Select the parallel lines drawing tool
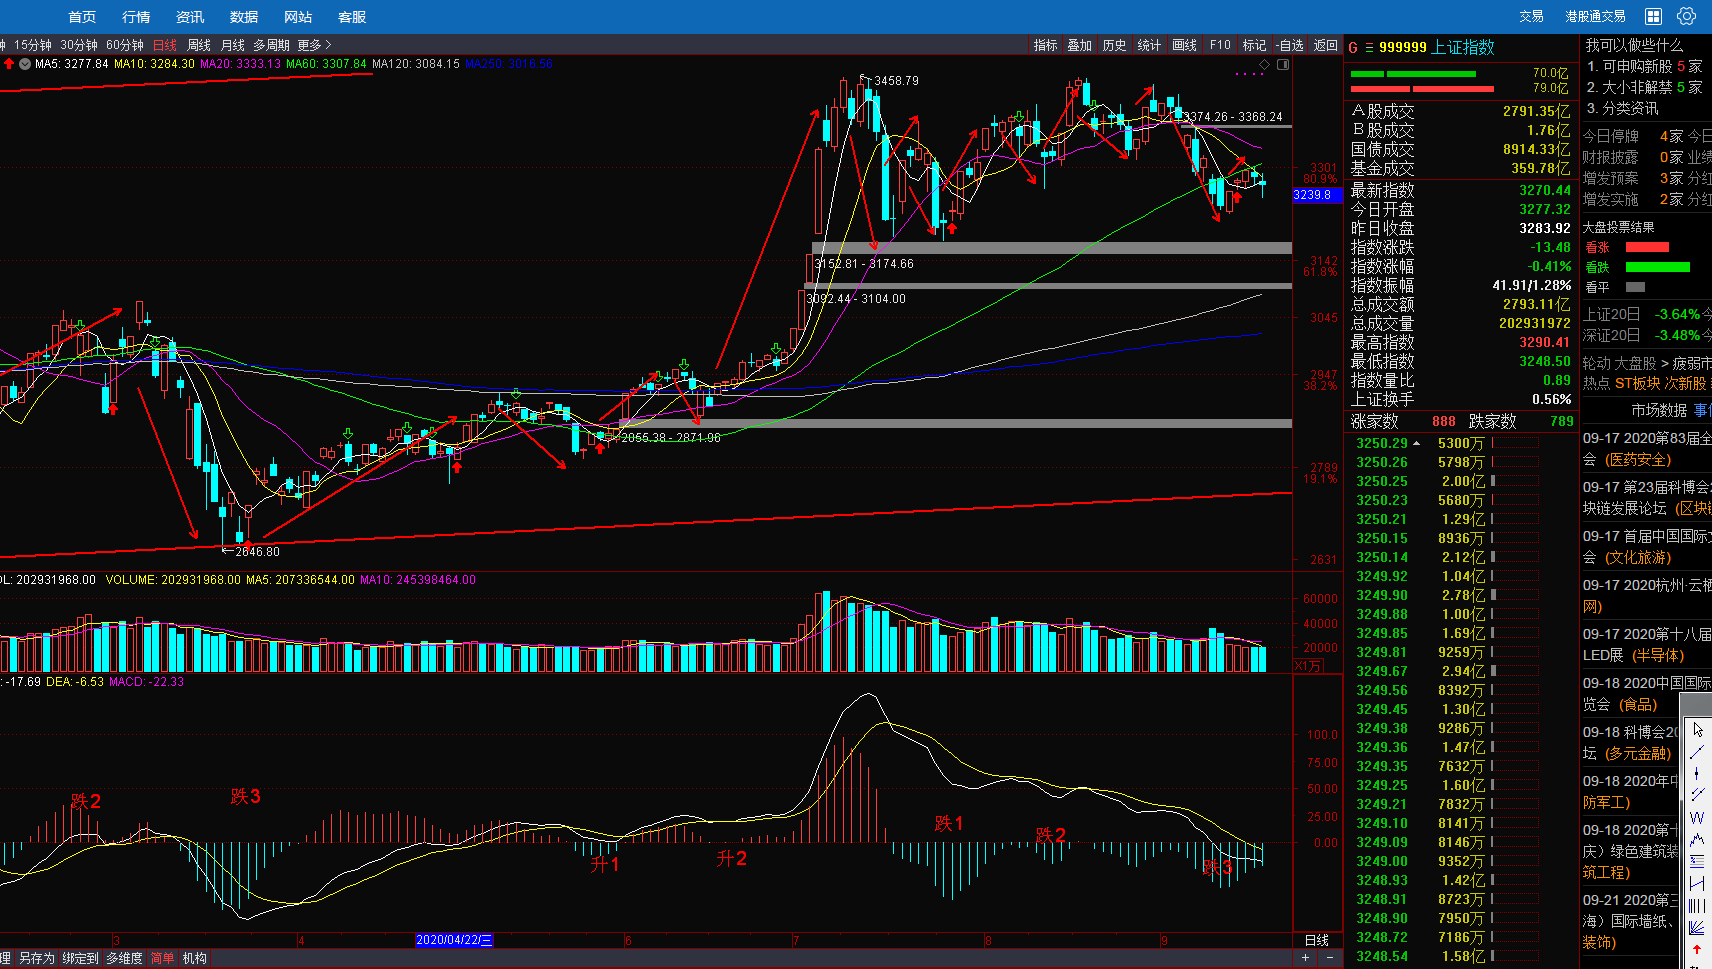The image size is (1712, 969). 1697,795
